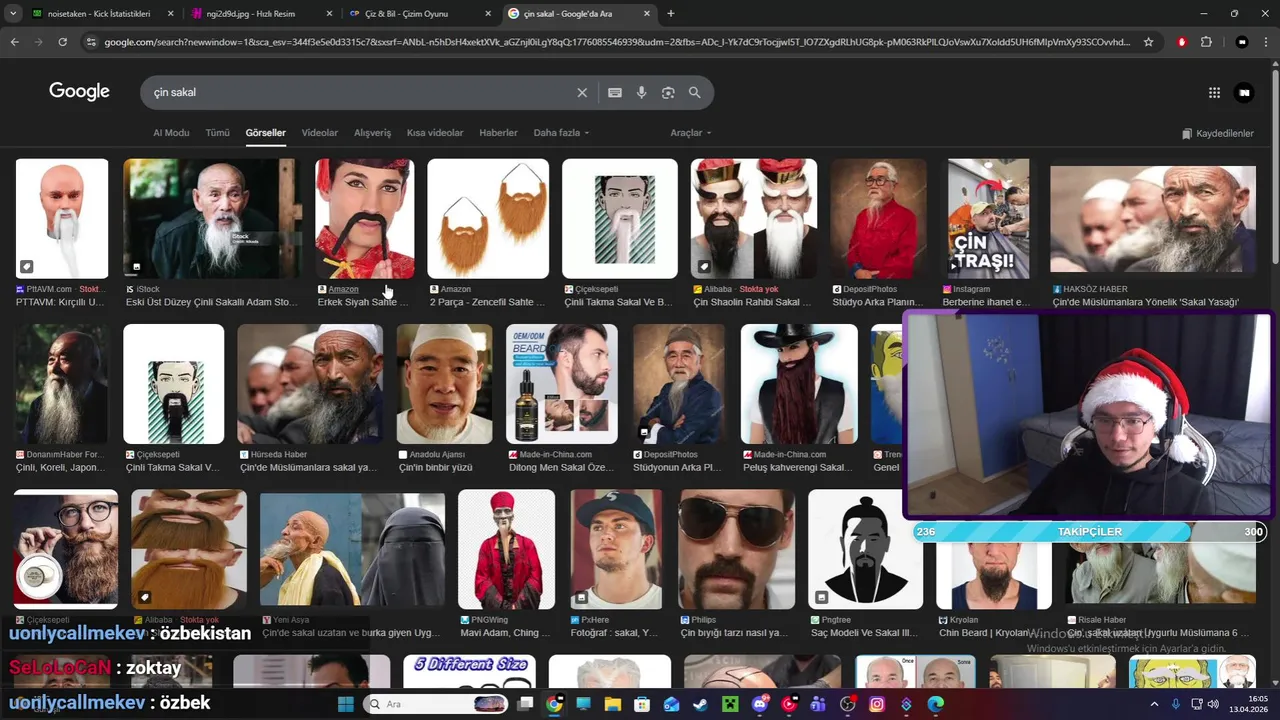1280x720 pixels.
Task: Switch to the 'AI Modu' tab
Action: 171,133
